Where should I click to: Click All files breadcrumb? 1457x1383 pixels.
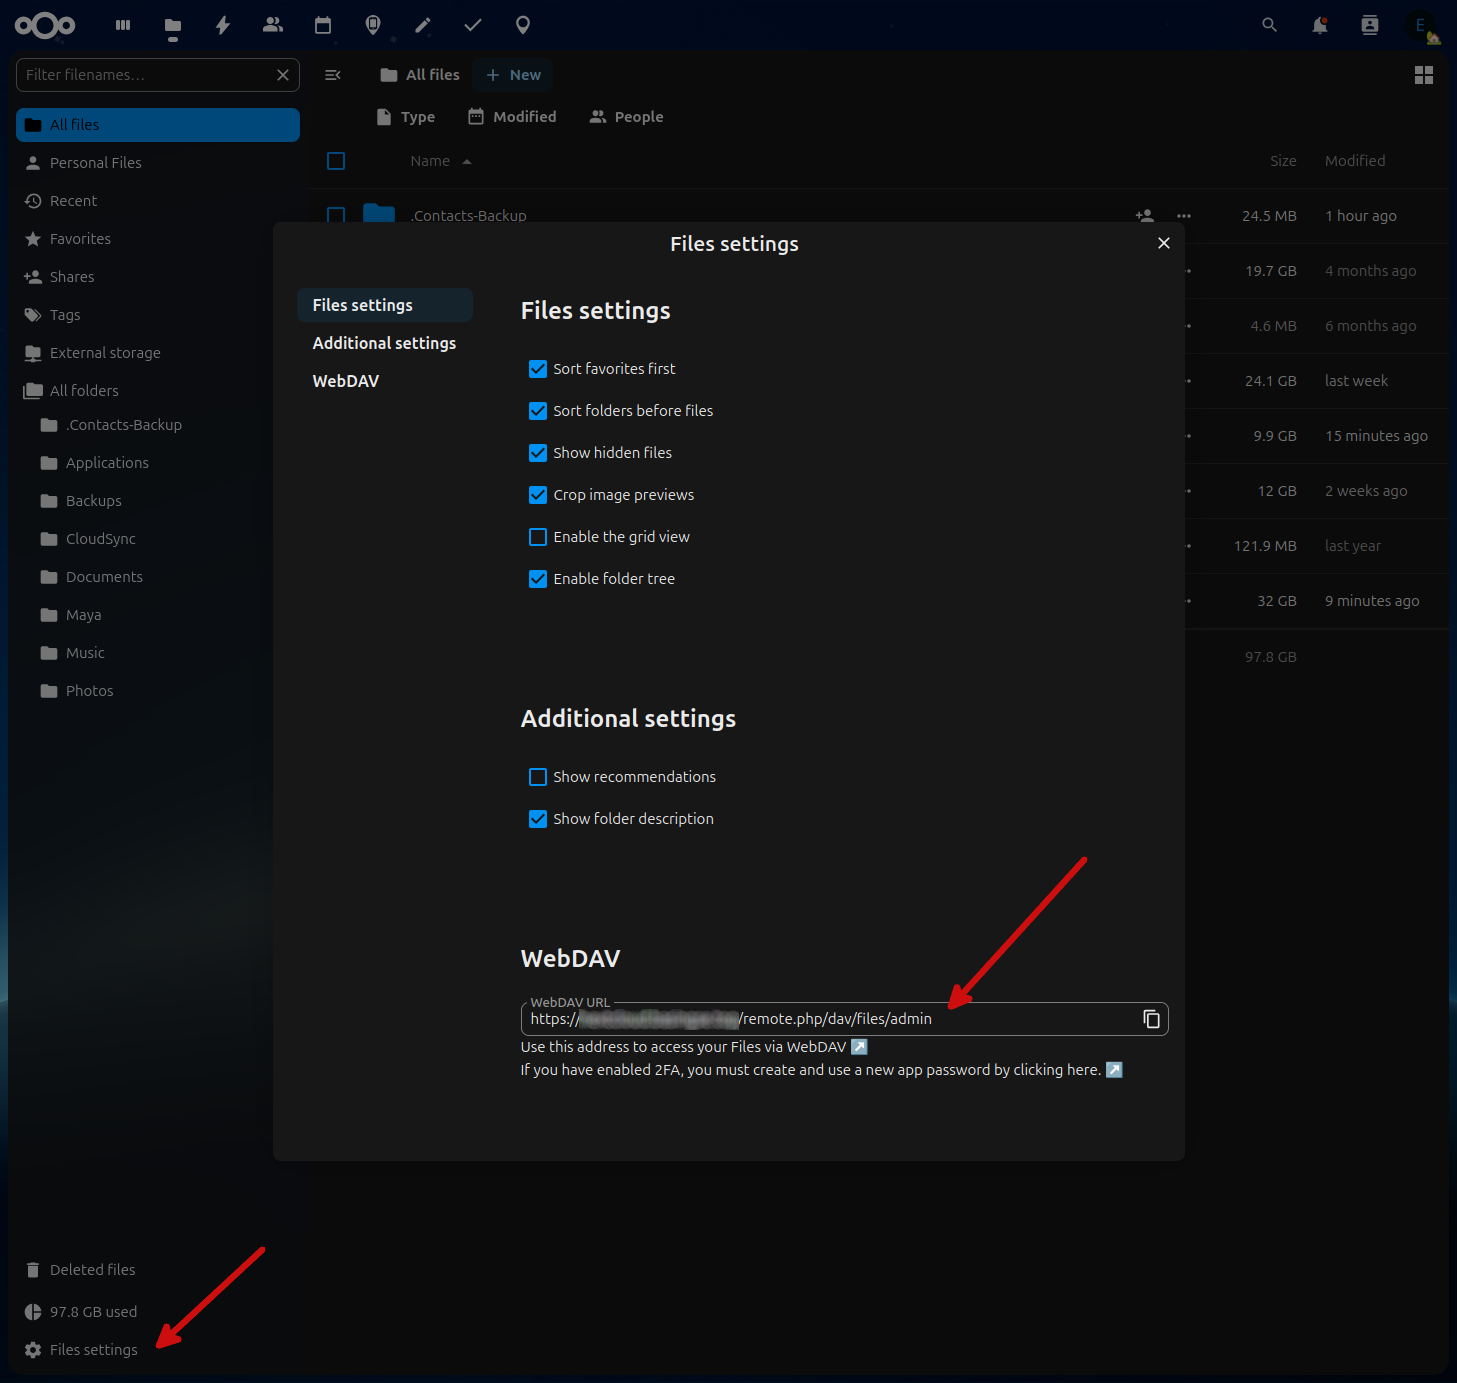[x=420, y=75]
